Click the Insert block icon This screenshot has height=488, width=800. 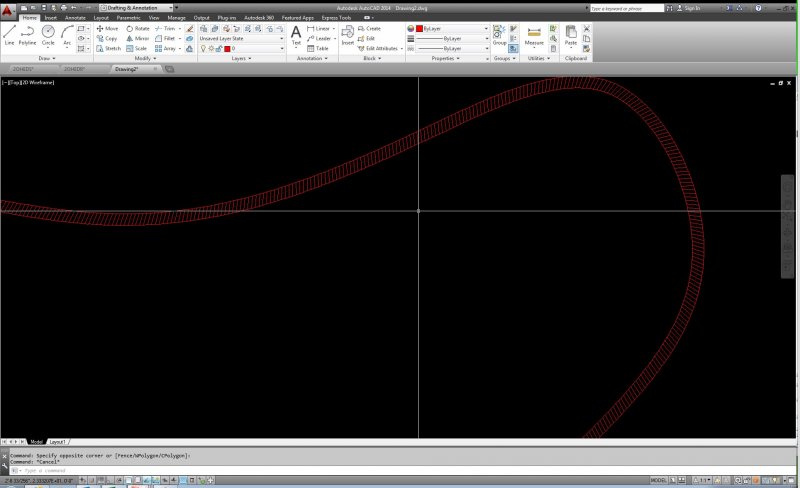coord(347,34)
